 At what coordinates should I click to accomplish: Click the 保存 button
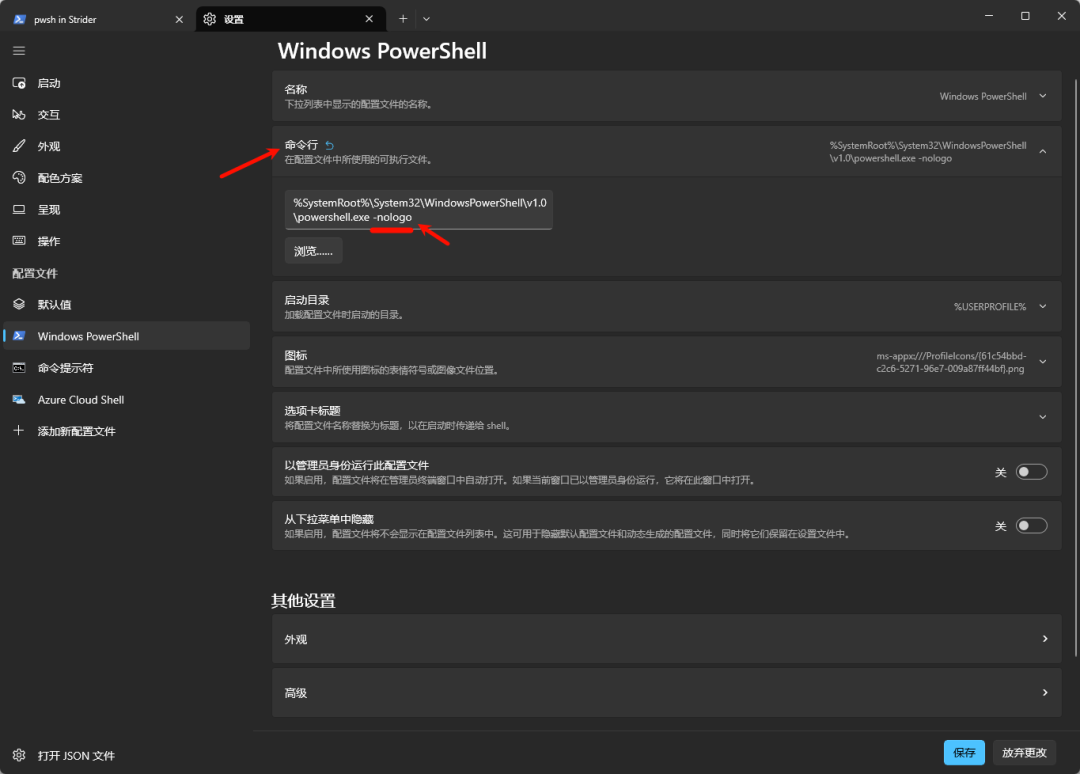964,753
